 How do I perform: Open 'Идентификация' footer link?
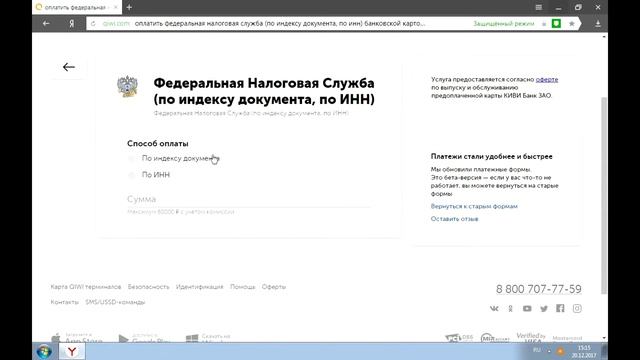pos(200,287)
